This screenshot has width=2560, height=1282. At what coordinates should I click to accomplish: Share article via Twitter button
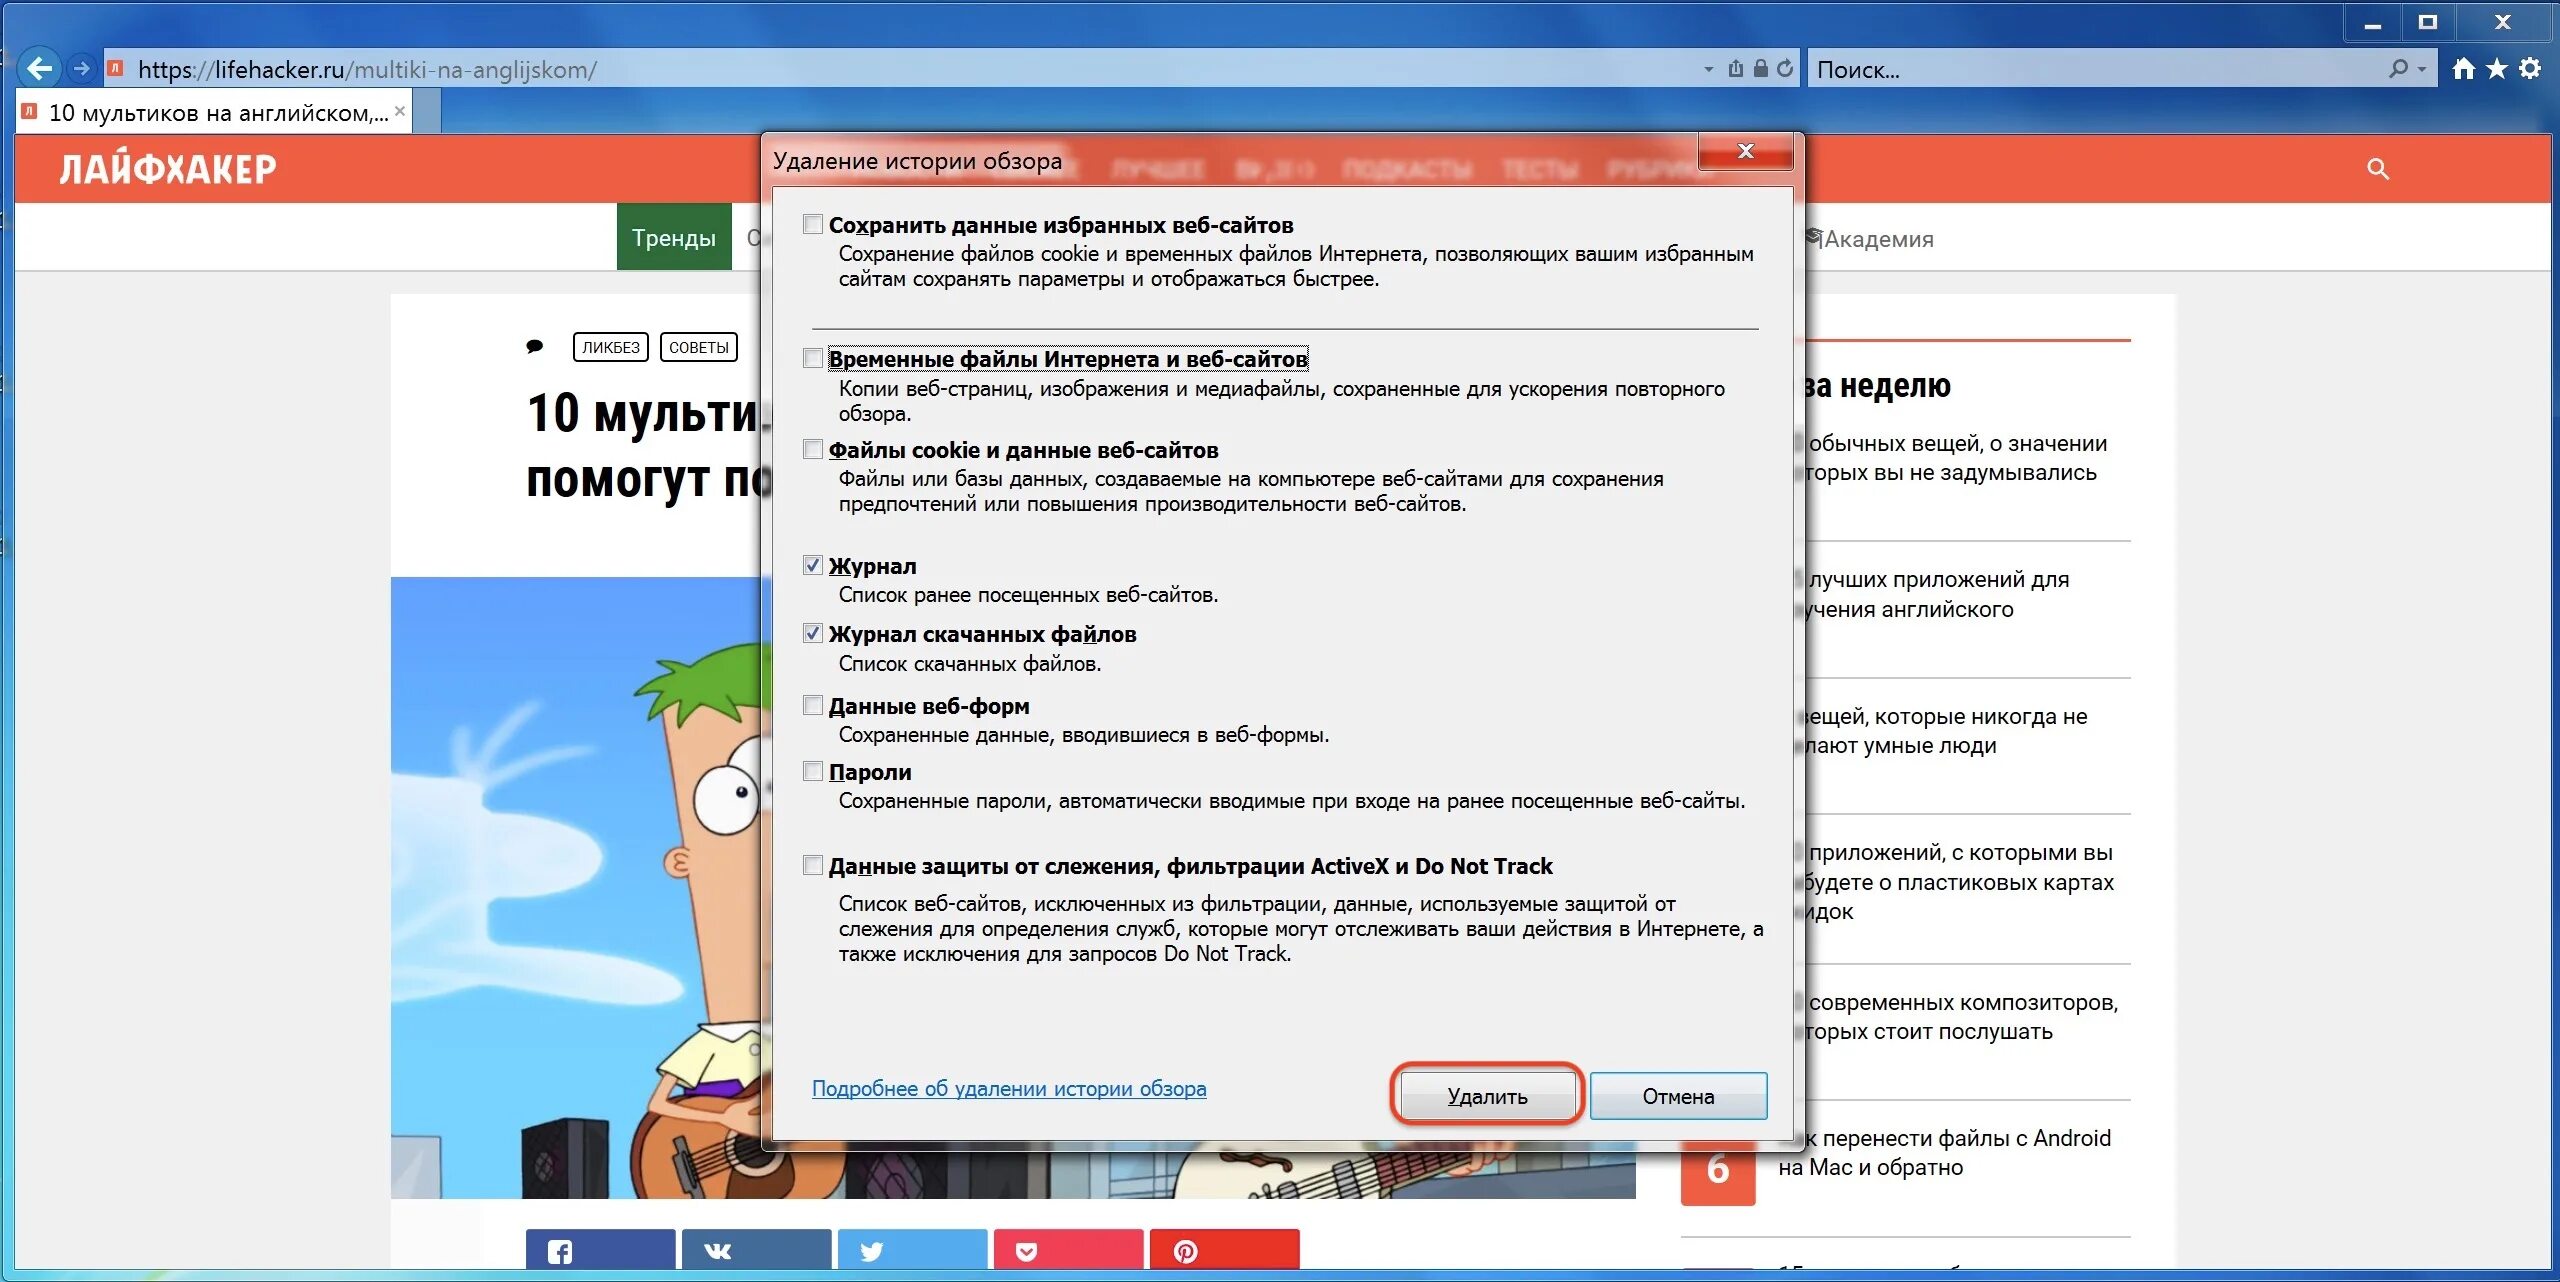coord(912,1250)
